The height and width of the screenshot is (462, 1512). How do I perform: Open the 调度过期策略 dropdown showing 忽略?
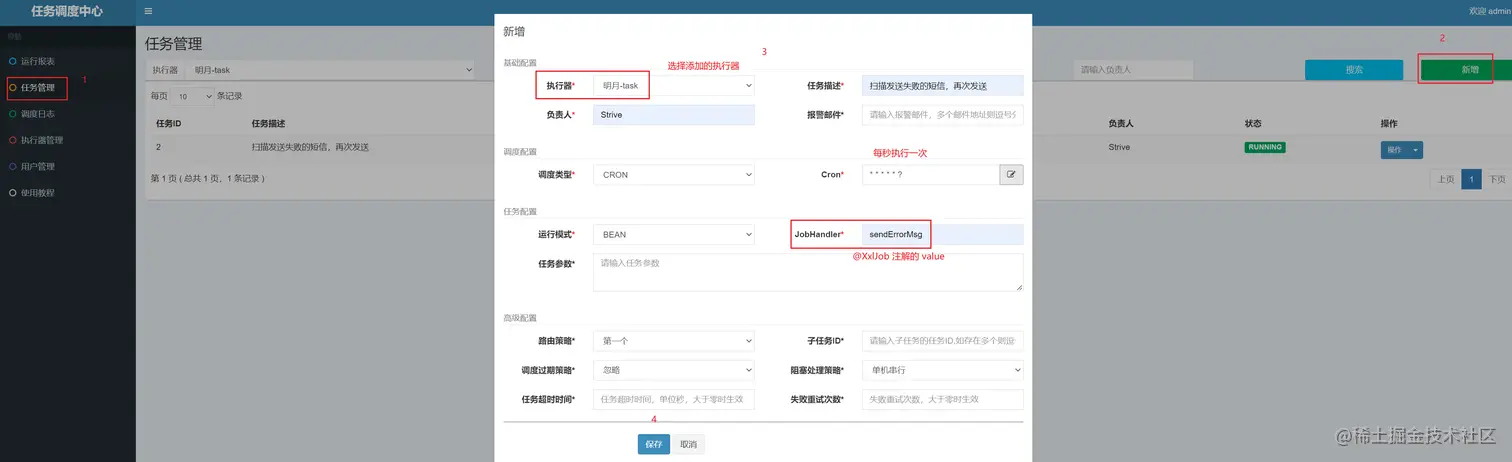pos(673,370)
